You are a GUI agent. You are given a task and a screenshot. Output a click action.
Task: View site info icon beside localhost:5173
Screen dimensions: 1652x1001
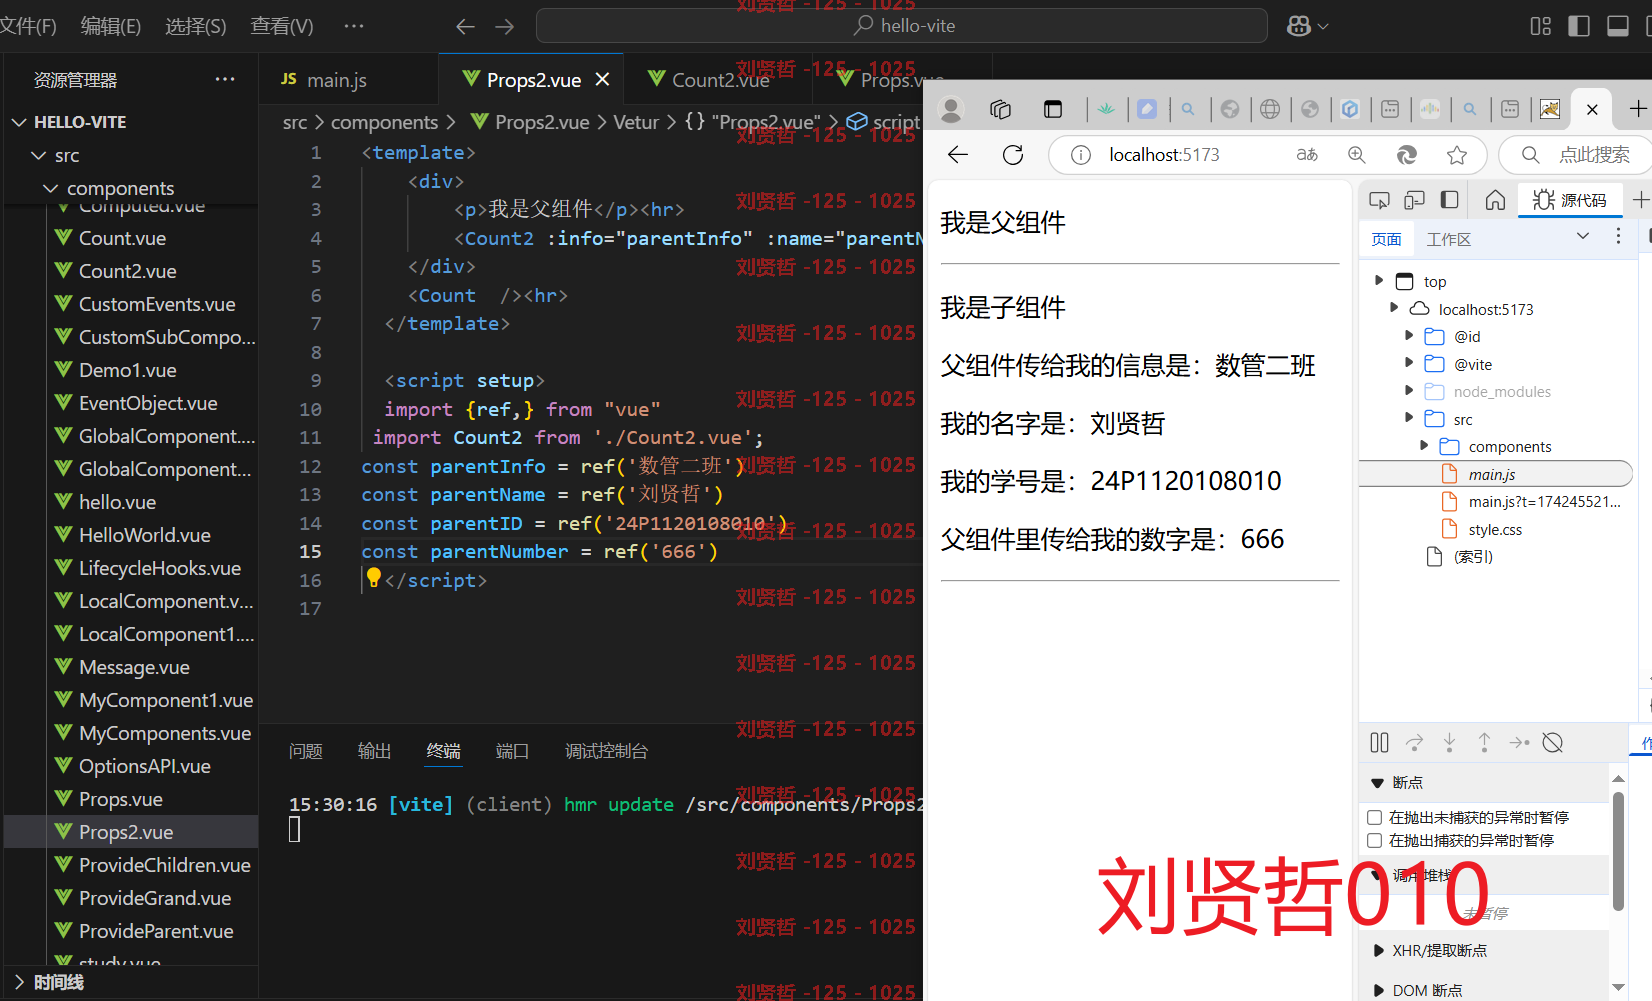pos(1081,155)
